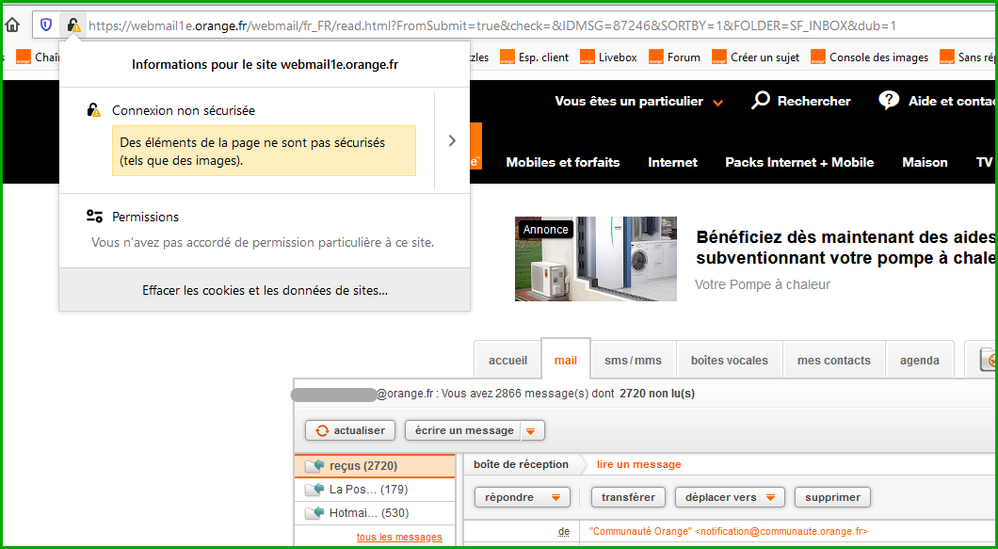Click the transférer button
Viewport: 998px width, 549px height.
628,497
